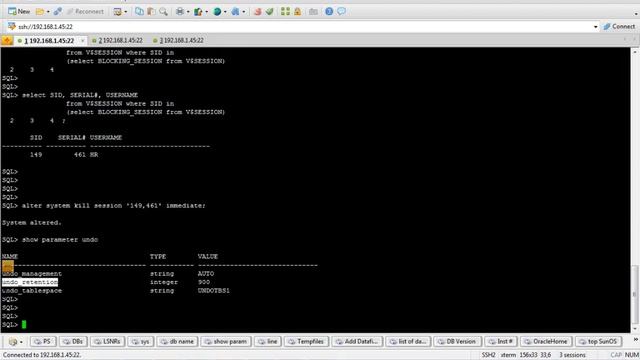Click the globe encoding icon
Viewport: 640px width, 360px height.
pyautogui.click(x=217, y=11)
